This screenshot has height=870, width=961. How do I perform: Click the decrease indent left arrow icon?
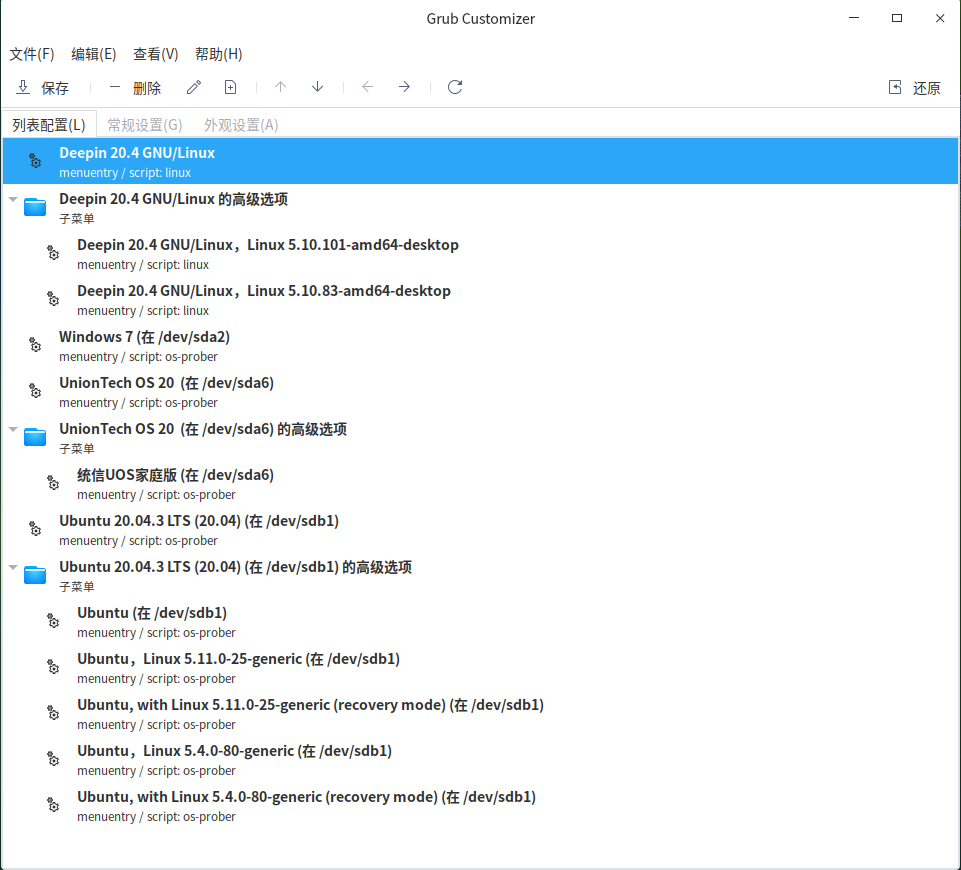tap(367, 87)
